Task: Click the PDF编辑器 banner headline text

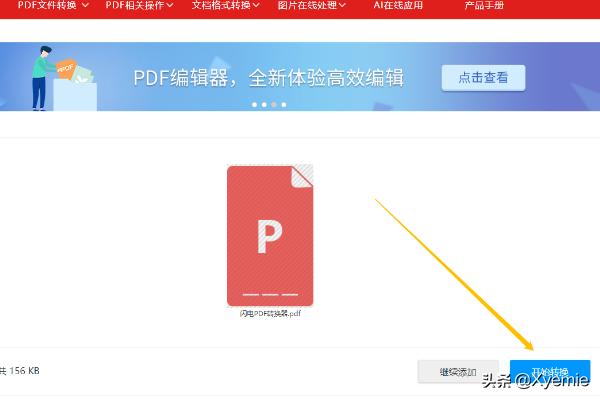Action: 268,78
